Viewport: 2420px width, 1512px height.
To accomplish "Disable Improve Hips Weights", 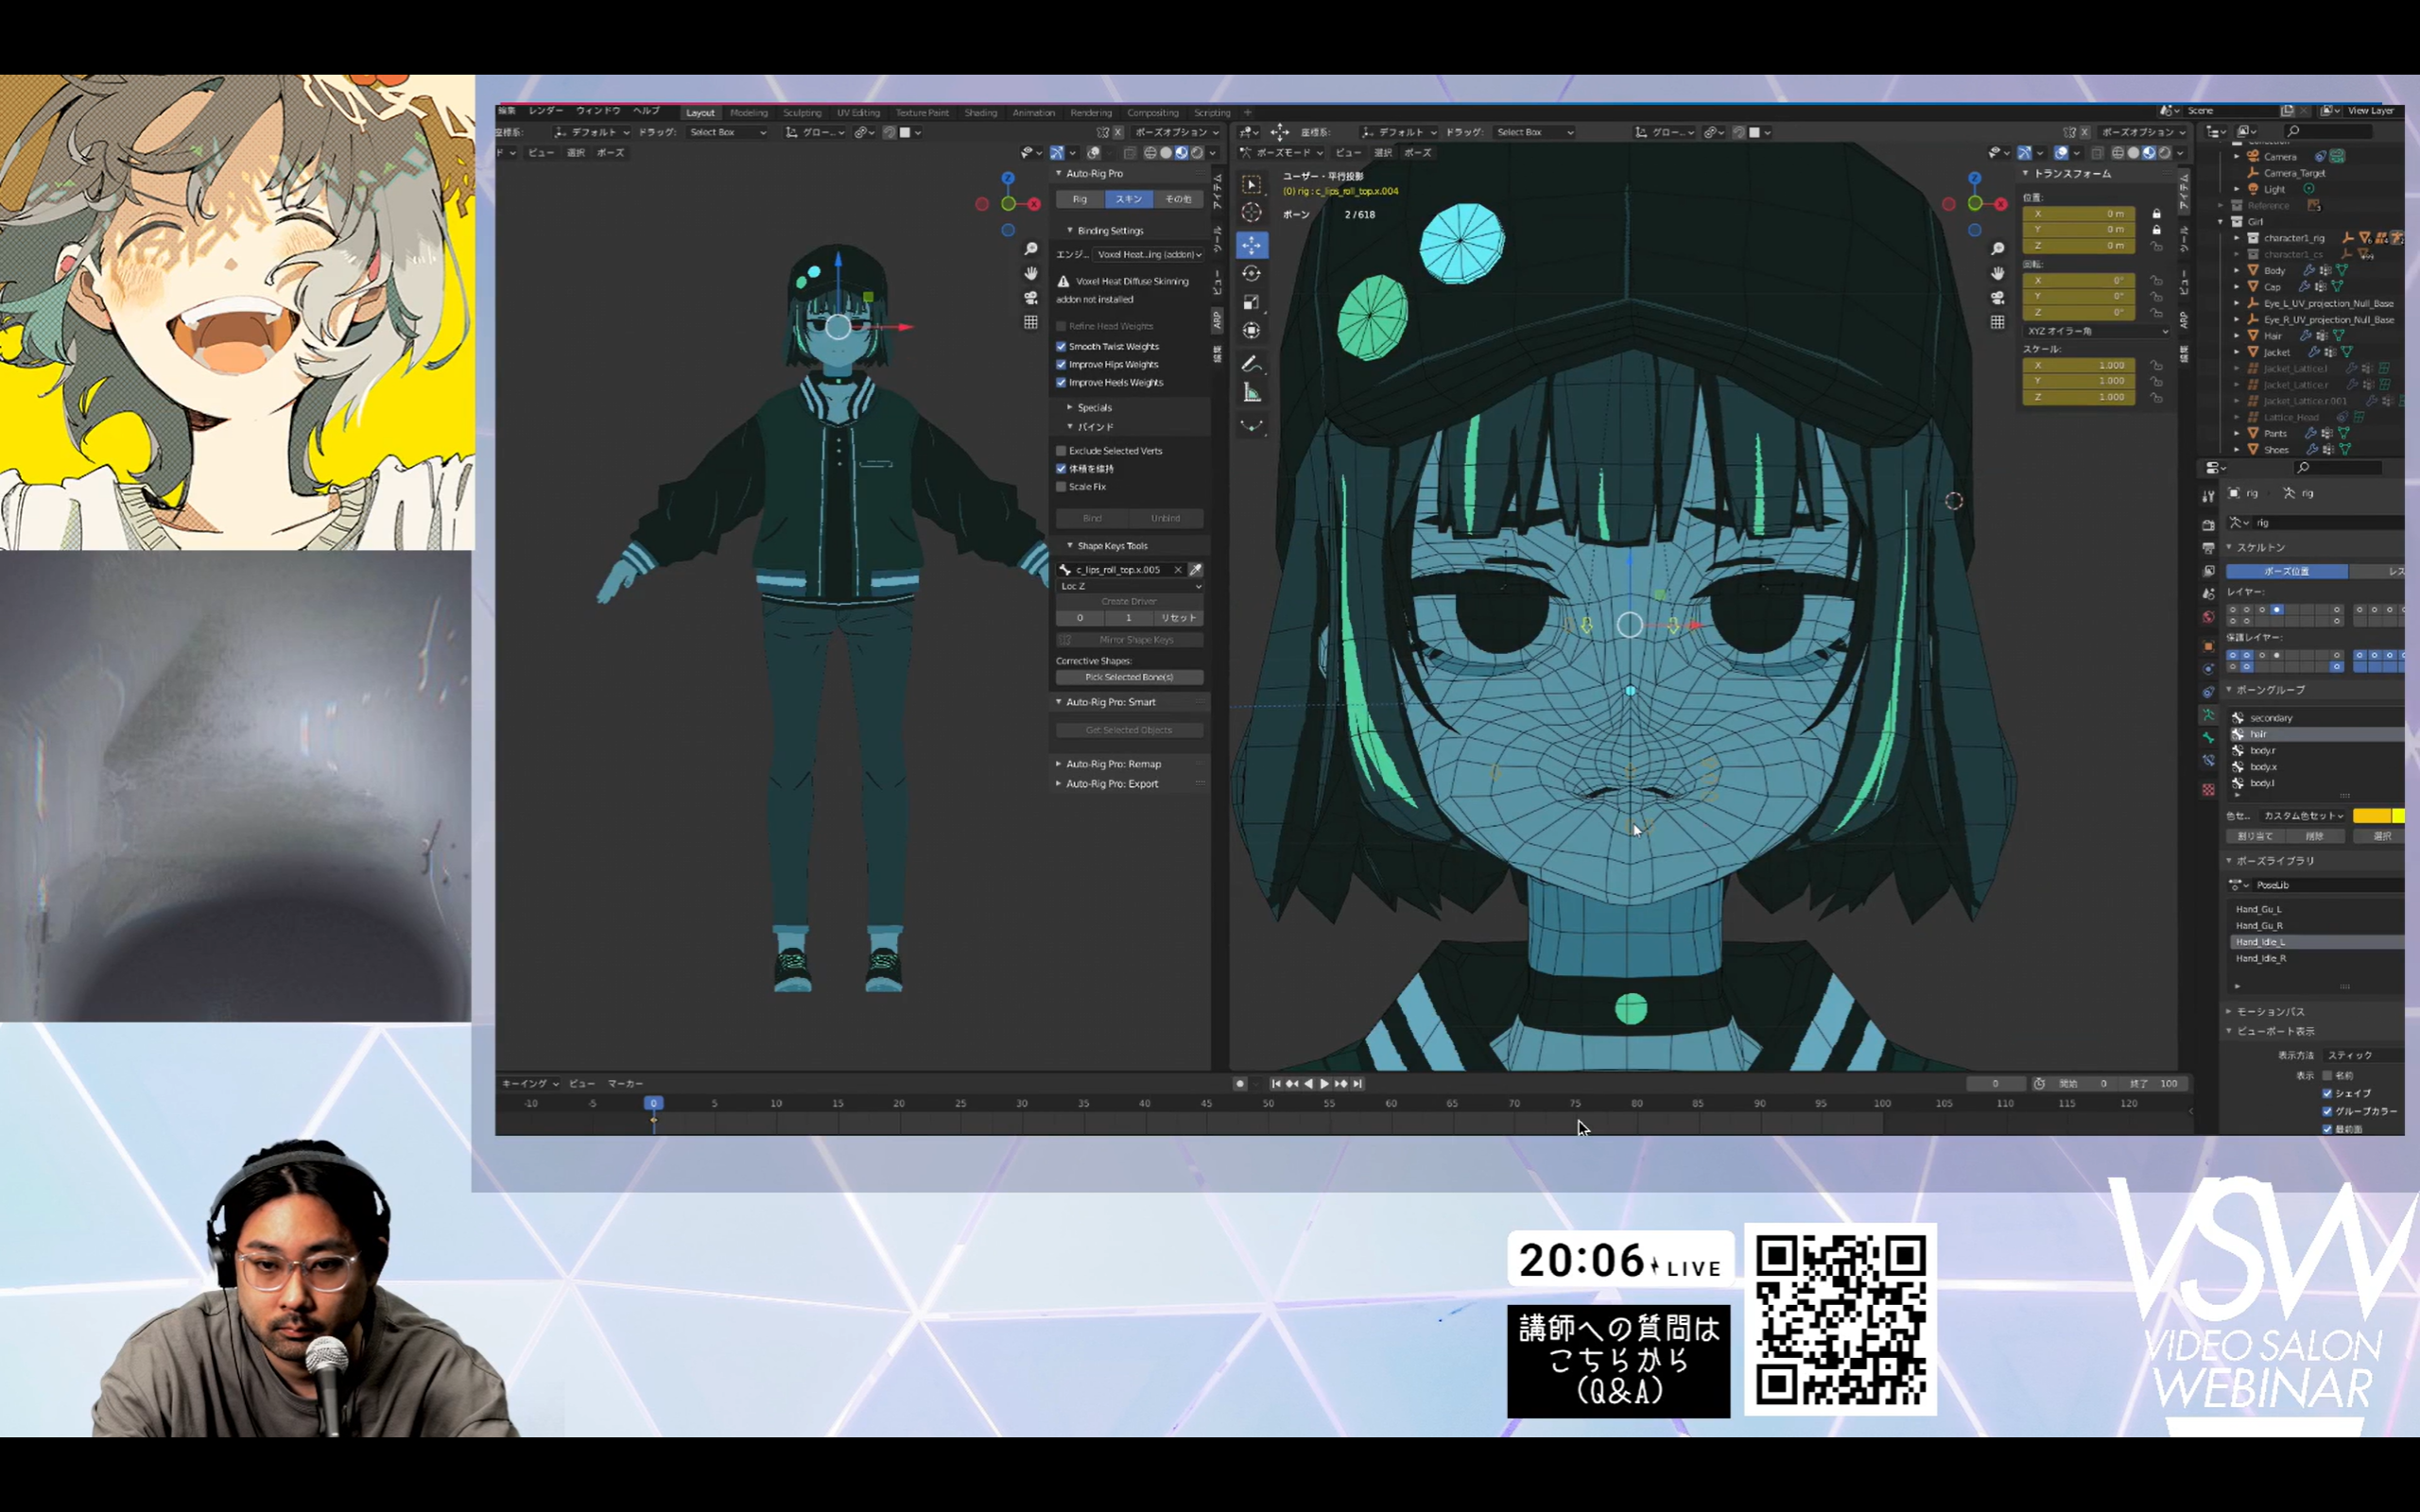I will (x=1062, y=364).
